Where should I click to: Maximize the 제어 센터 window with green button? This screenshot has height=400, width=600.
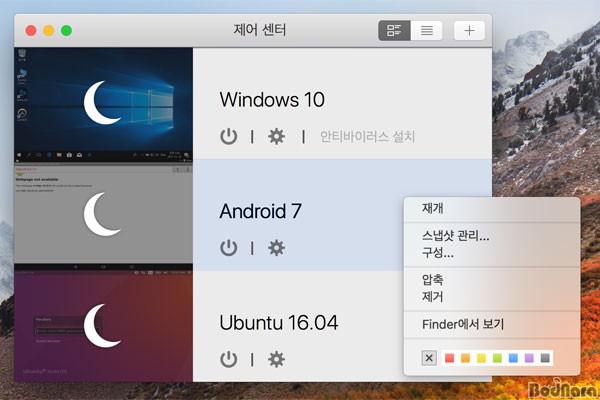click(x=67, y=30)
